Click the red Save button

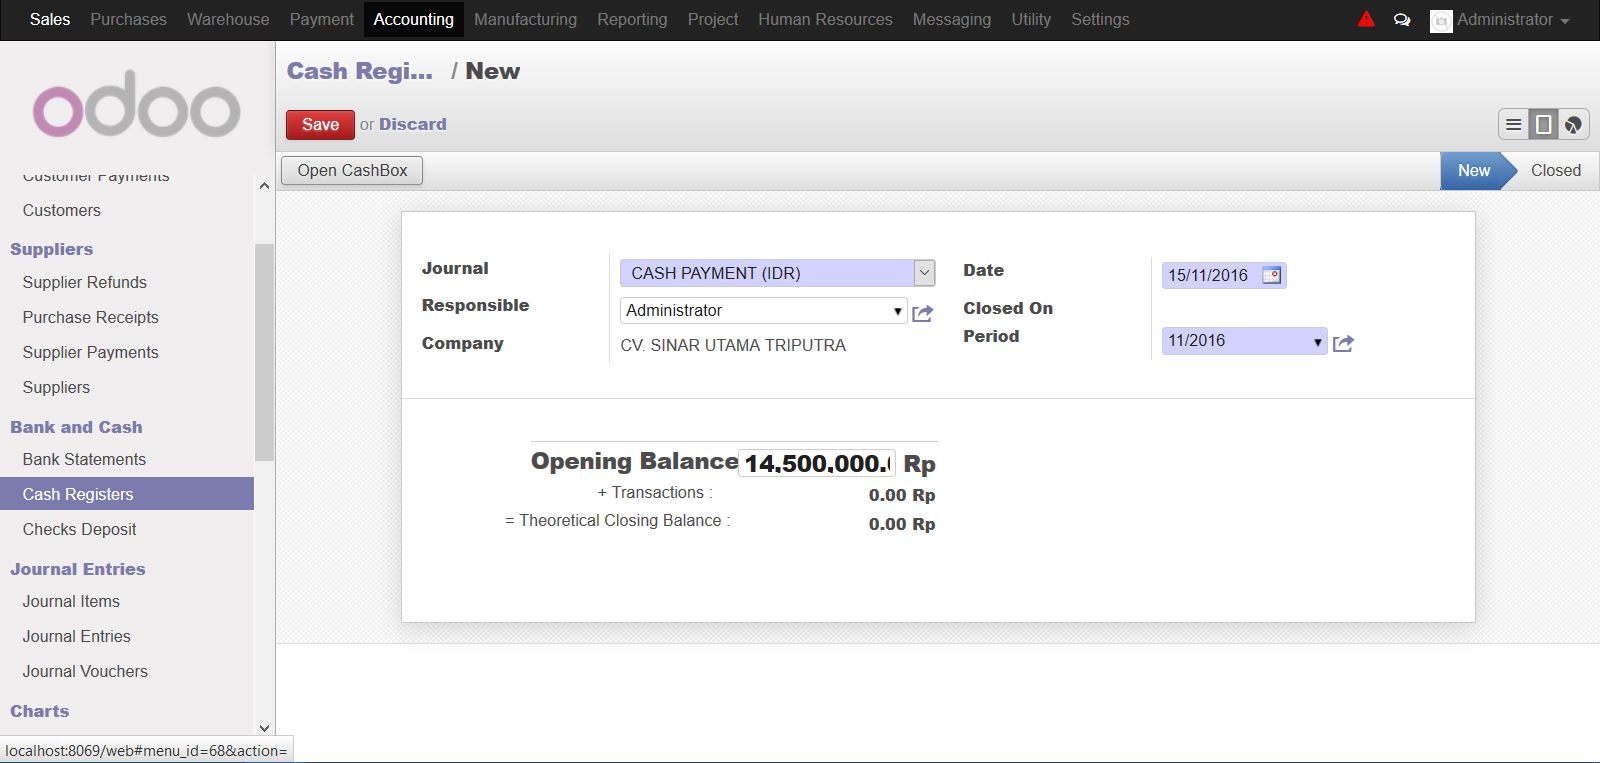tap(320, 124)
